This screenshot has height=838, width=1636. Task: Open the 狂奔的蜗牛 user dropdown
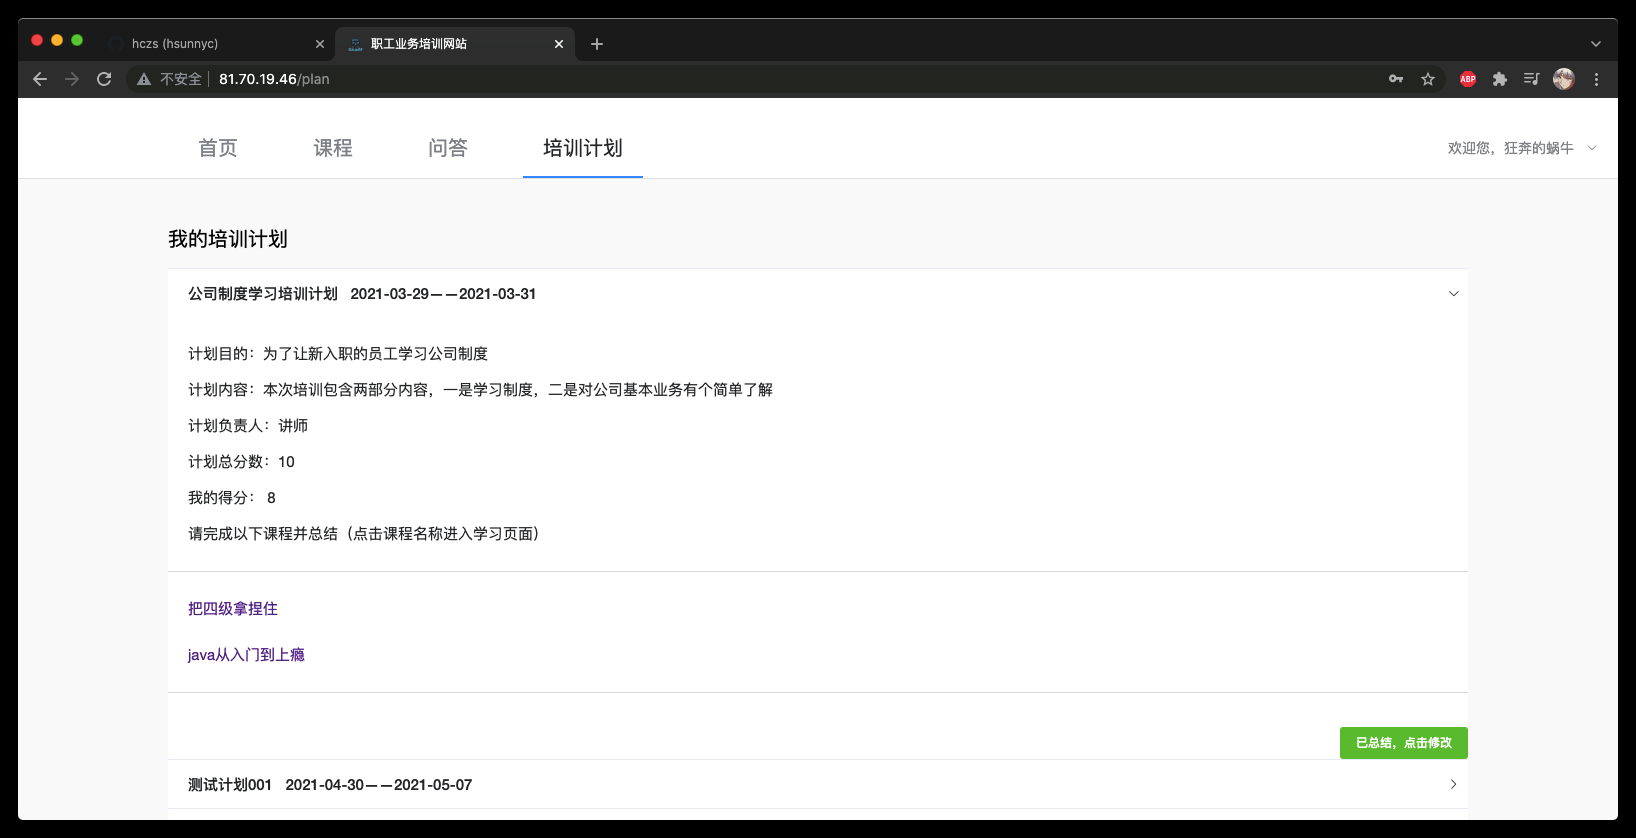pos(1520,148)
